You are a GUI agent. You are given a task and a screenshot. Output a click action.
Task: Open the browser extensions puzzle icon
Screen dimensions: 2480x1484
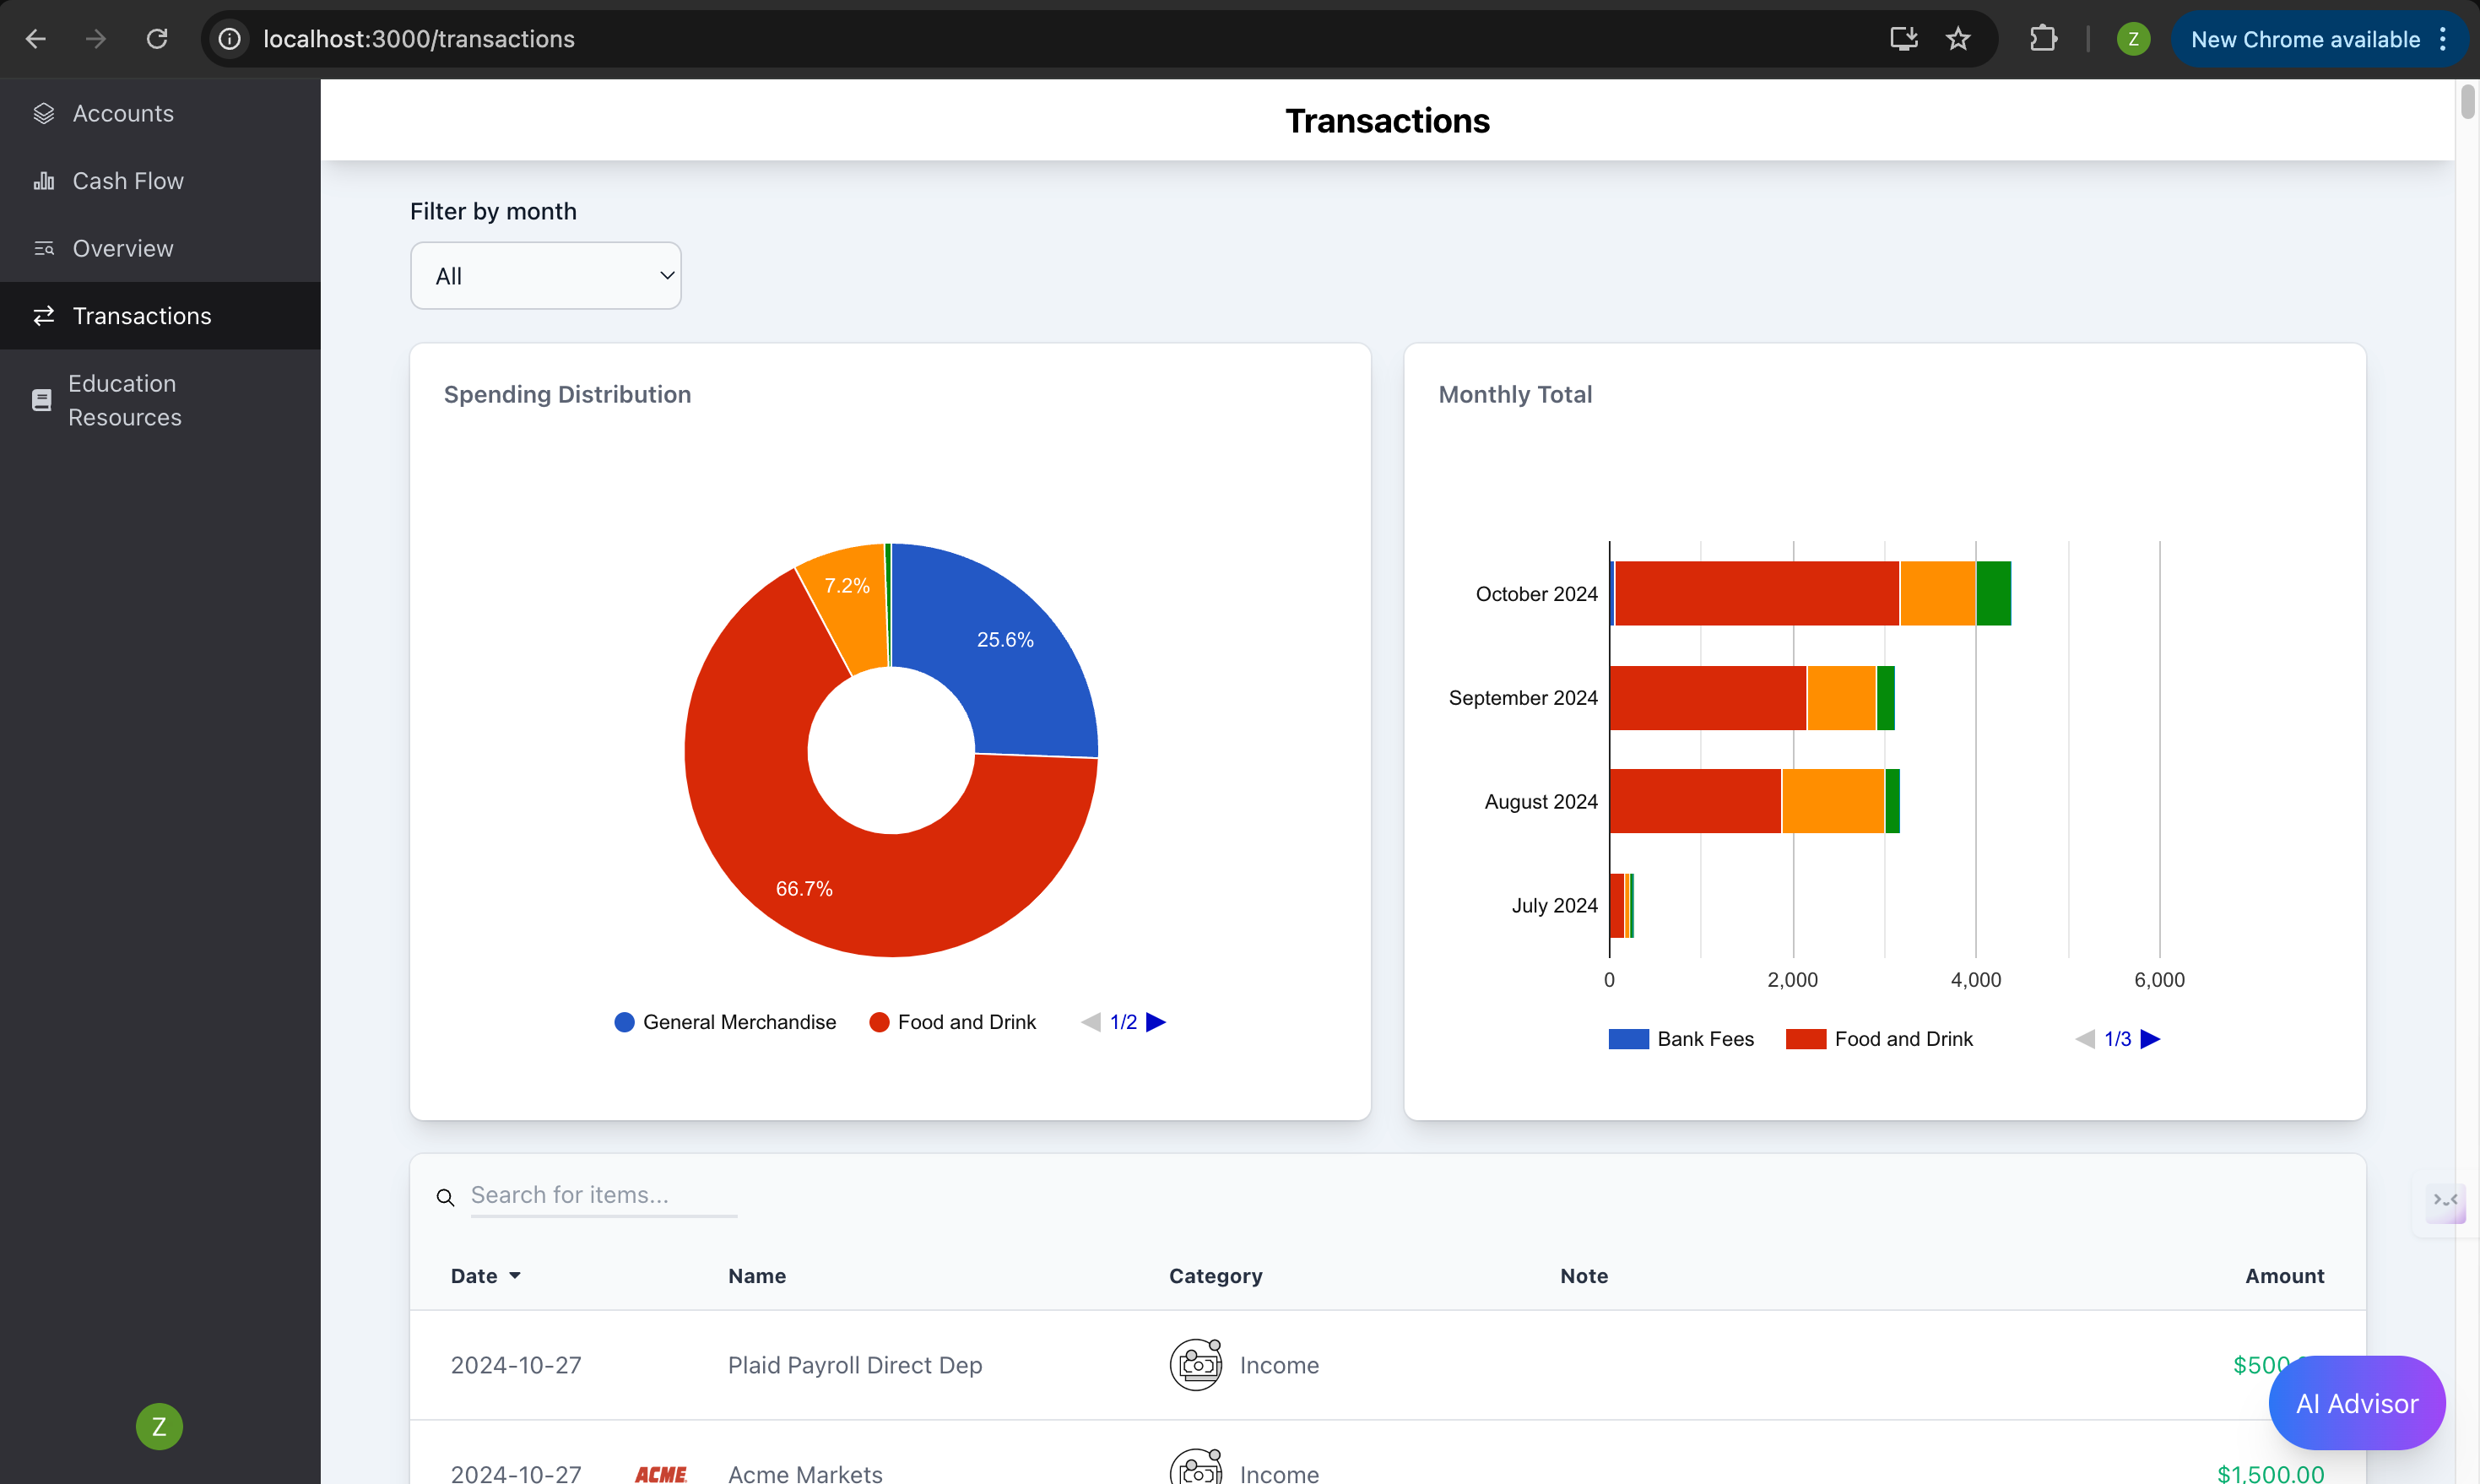(x=2042, y=39)
